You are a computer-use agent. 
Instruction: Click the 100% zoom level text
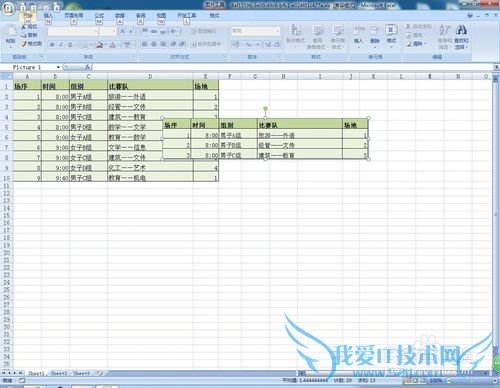pyautogui.click(x=436, y=380)
